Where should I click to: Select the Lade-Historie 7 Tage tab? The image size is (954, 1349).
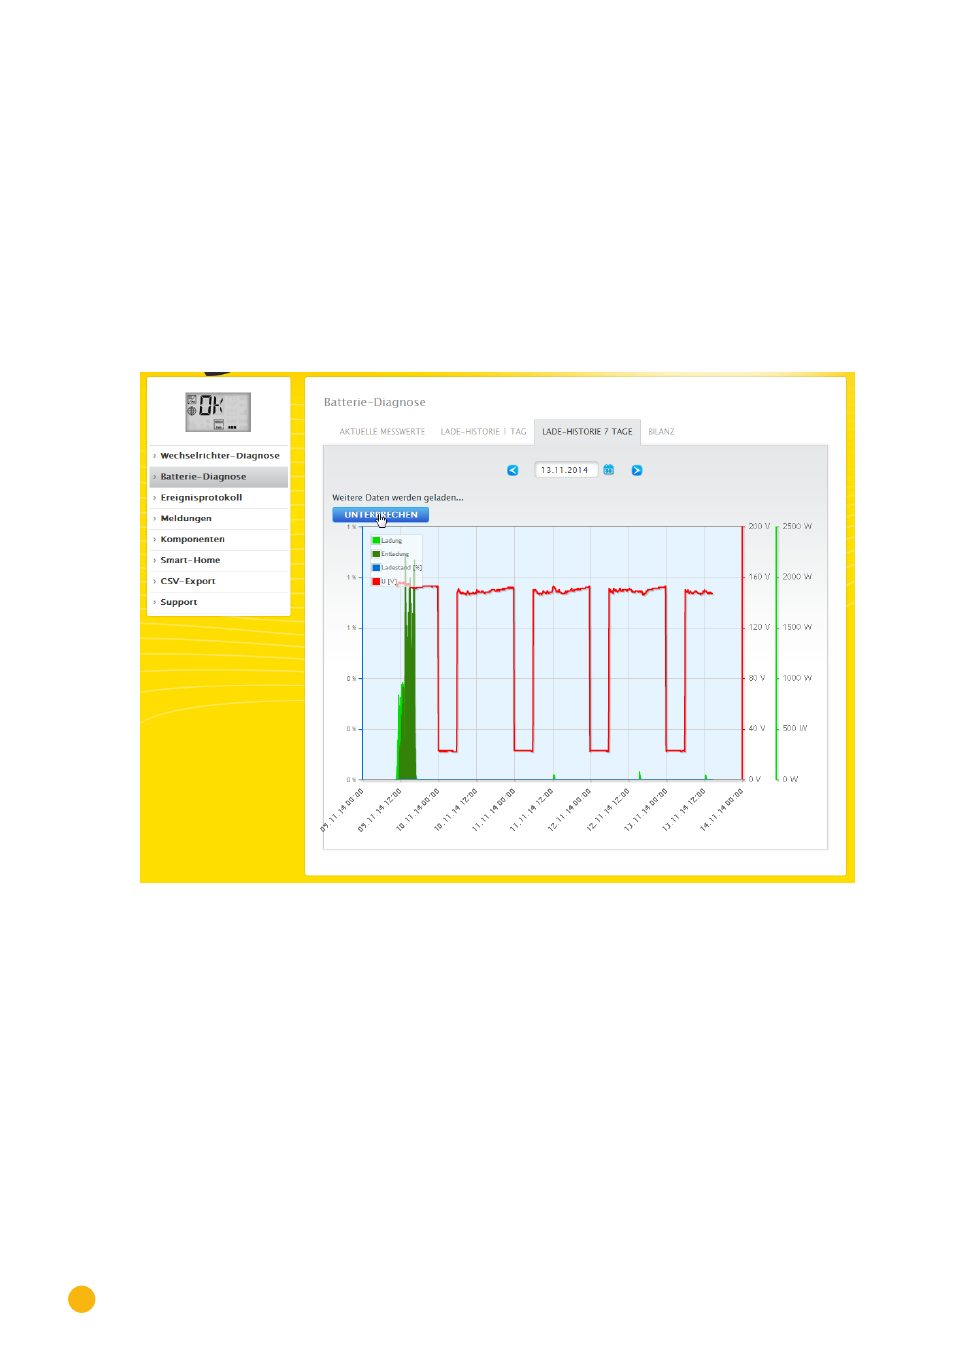[x=587, y=432]
